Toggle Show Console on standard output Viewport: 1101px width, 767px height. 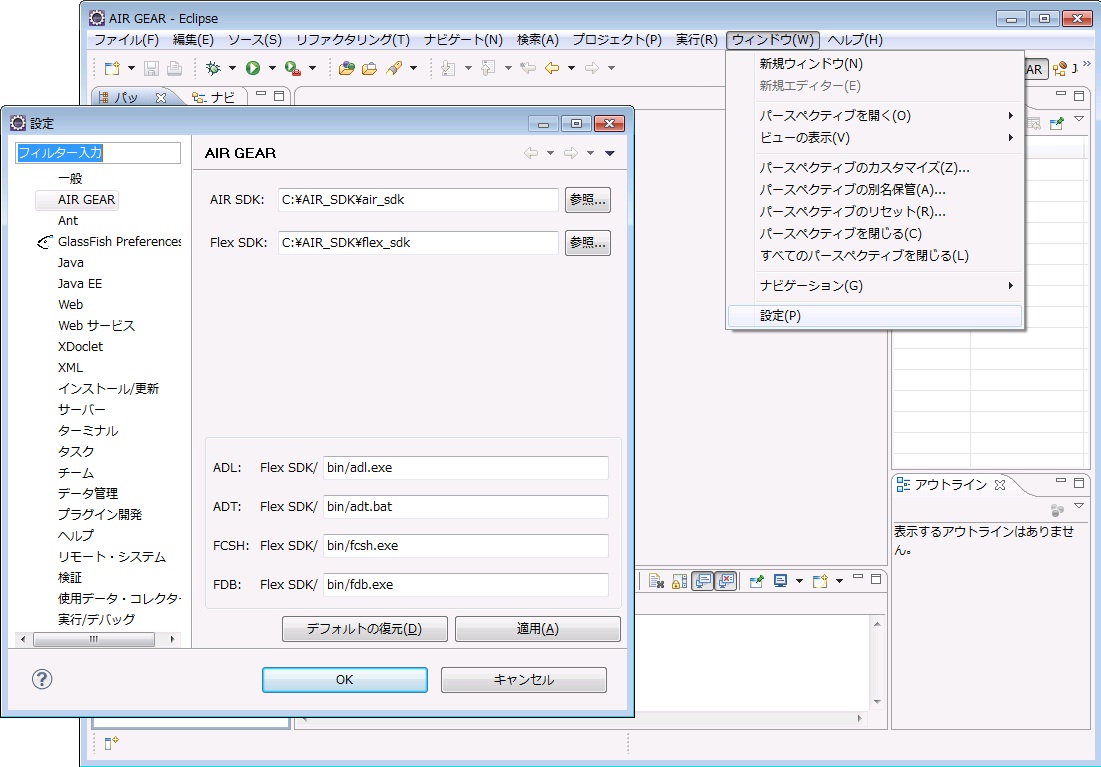(x=703, y=581)
